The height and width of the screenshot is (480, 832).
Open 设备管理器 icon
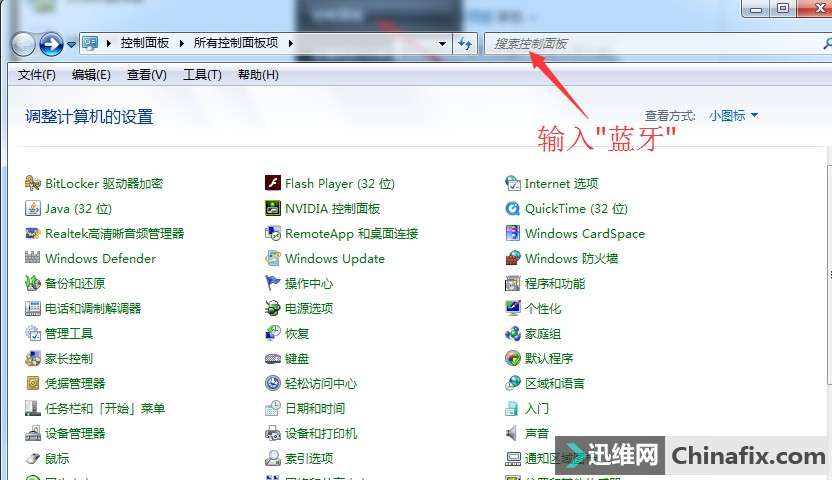coord(32,433)
